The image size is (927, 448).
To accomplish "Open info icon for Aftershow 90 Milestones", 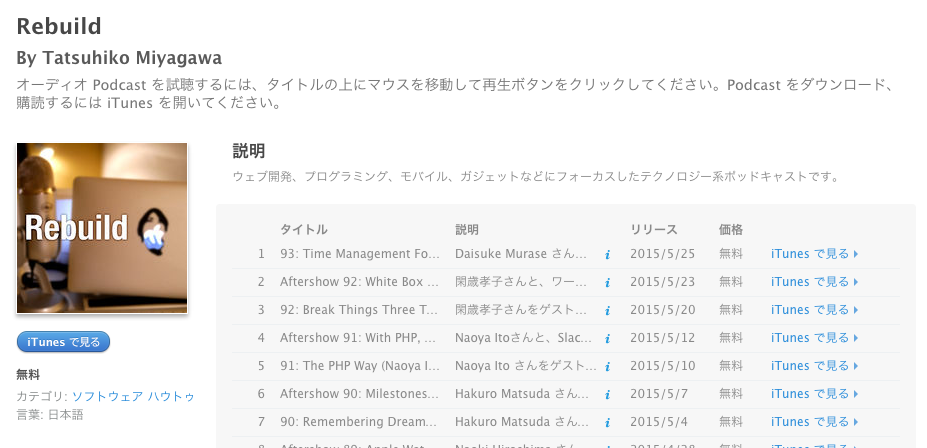I will [607, 394].
